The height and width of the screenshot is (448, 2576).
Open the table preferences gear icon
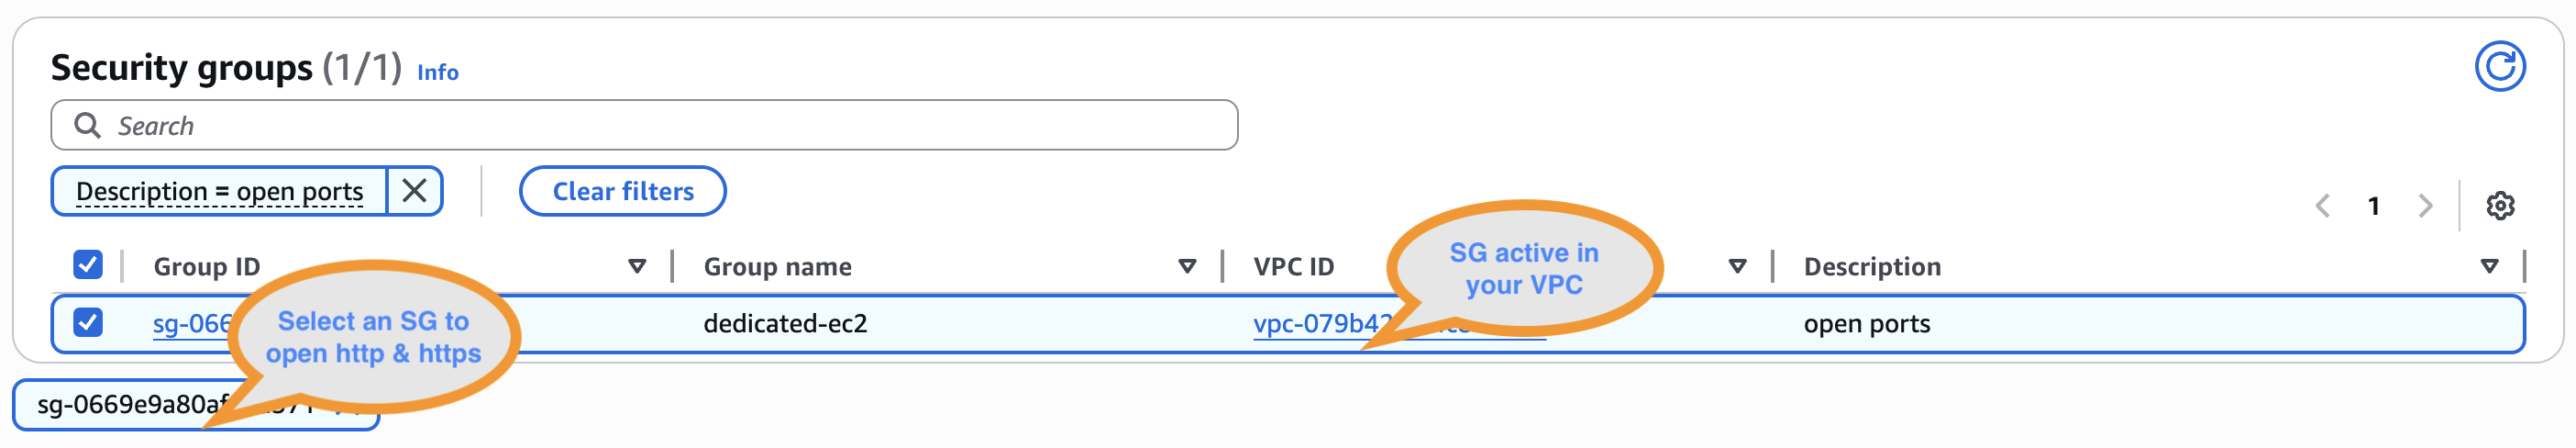2499,206
